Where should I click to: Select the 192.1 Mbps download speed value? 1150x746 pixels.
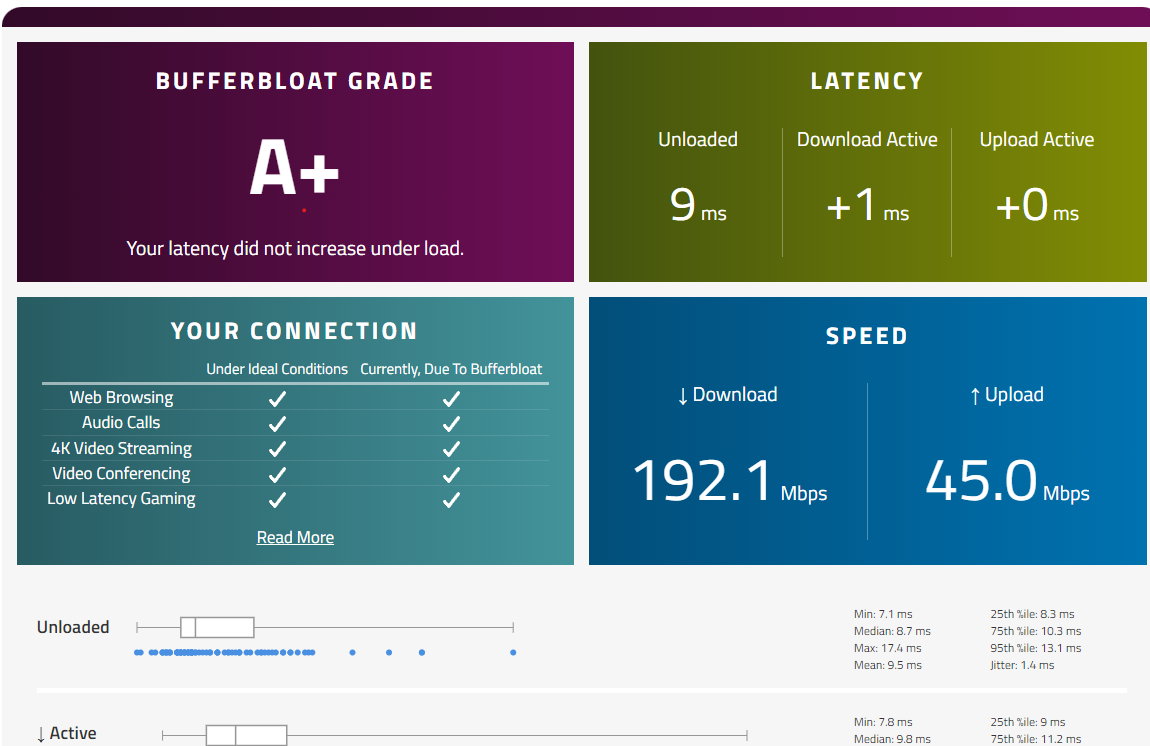[x=730, y=481]
